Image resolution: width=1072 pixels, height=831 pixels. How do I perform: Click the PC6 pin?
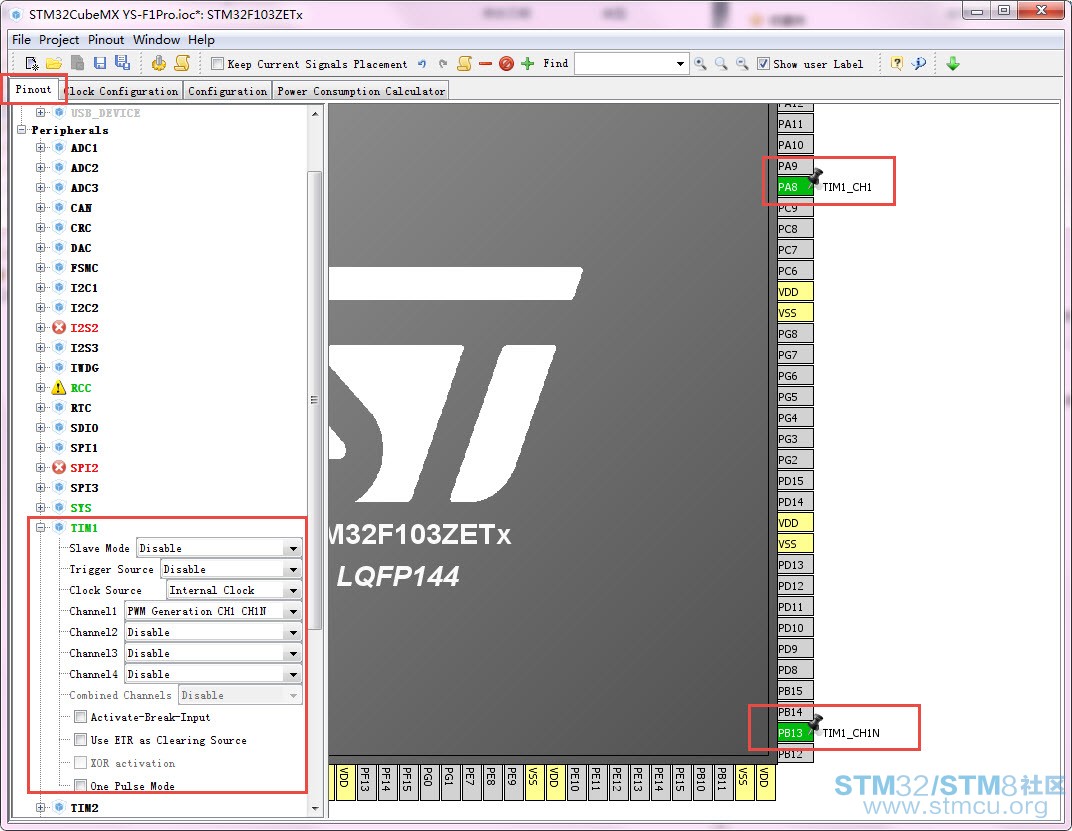coord(794,271)
